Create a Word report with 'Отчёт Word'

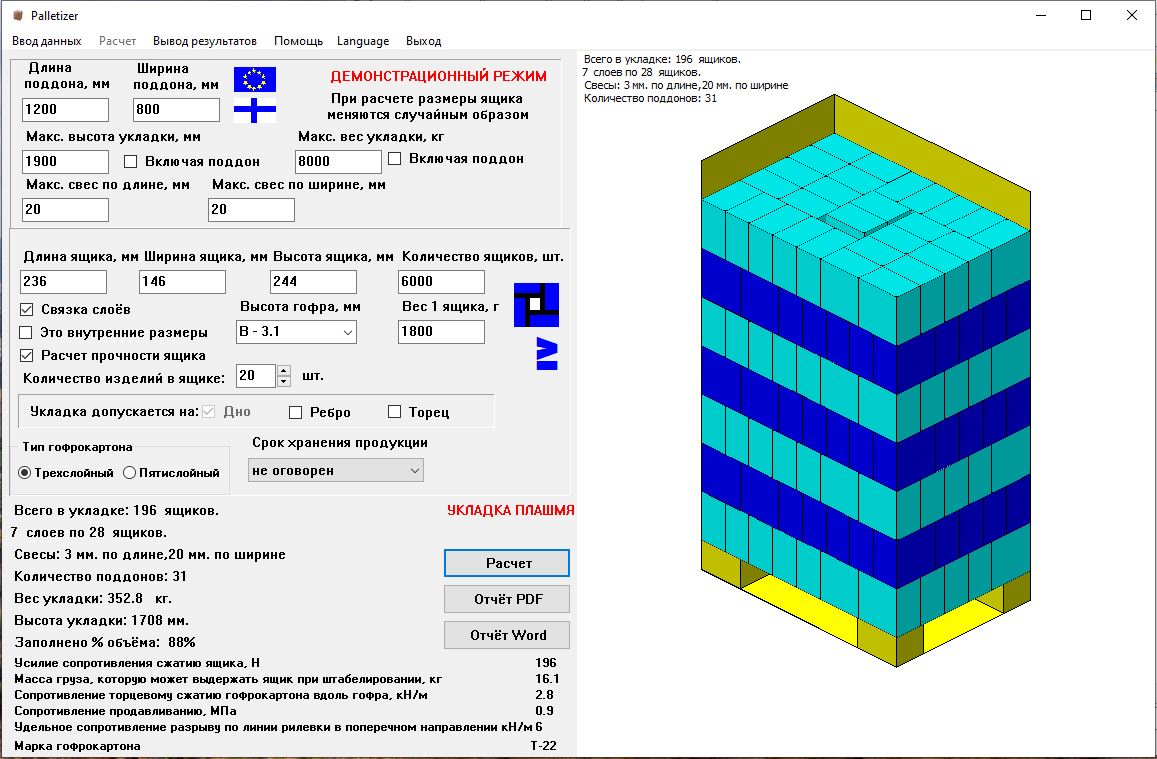[x=506, y=634]
